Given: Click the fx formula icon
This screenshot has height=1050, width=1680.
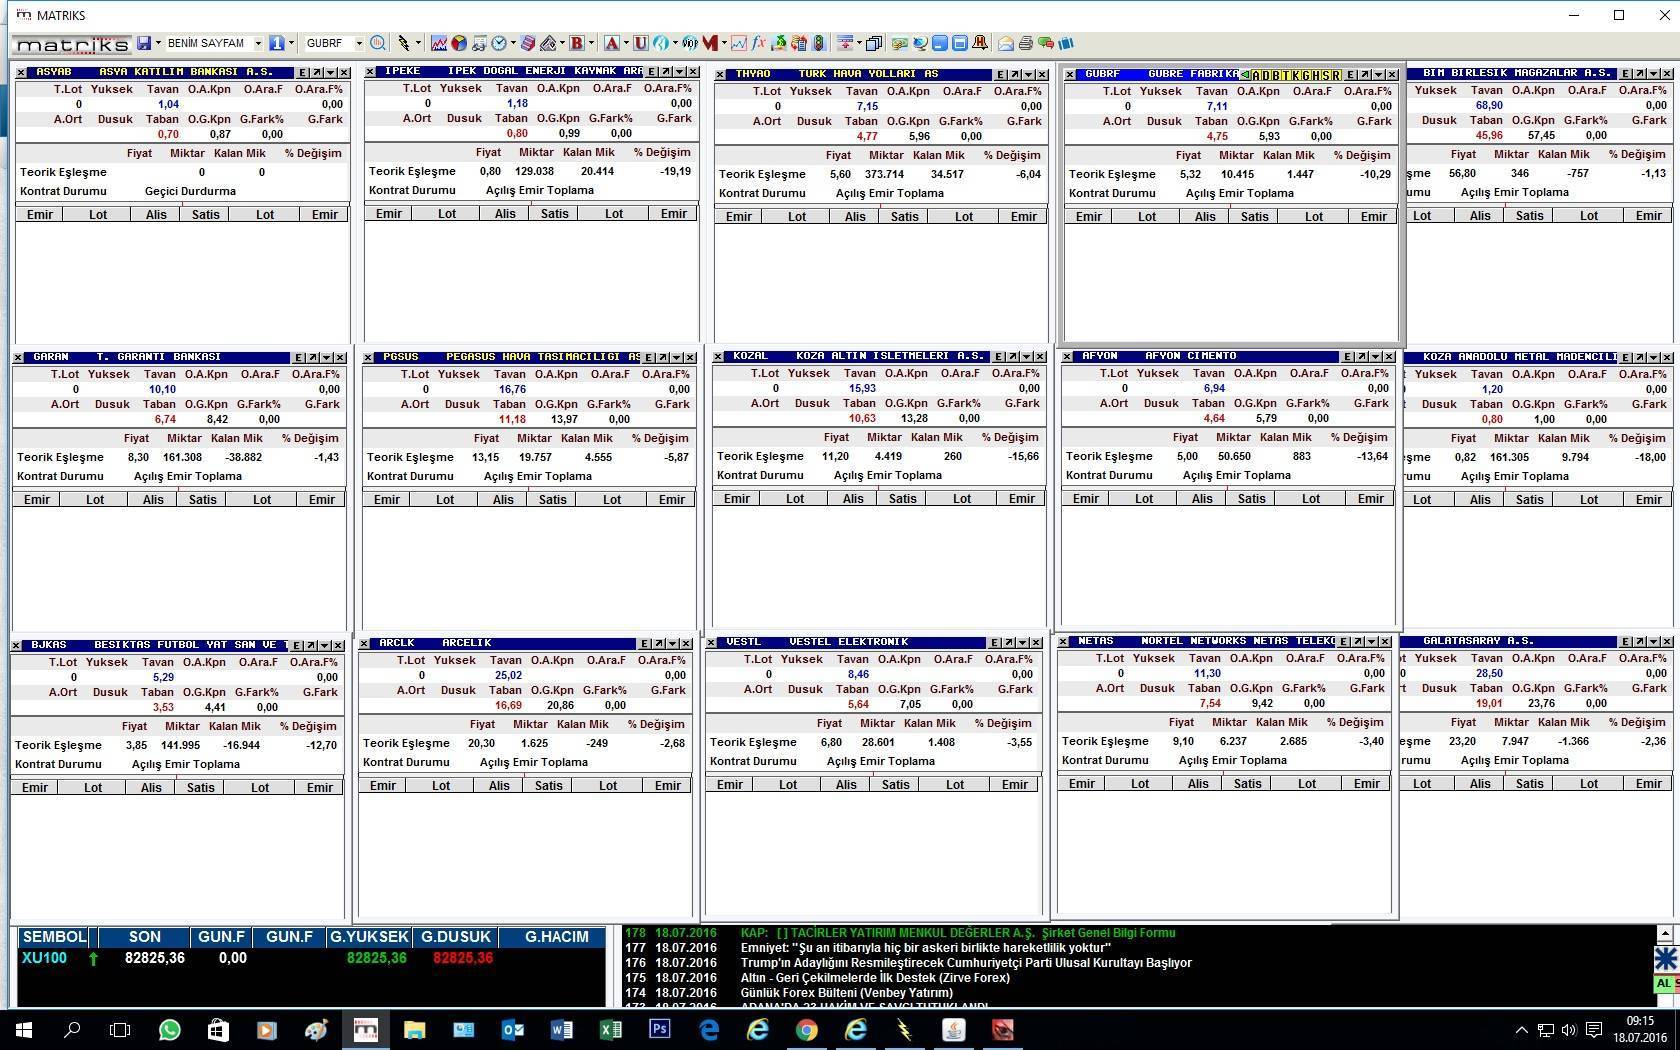Looking at the screenshot, I should [759, 43].
